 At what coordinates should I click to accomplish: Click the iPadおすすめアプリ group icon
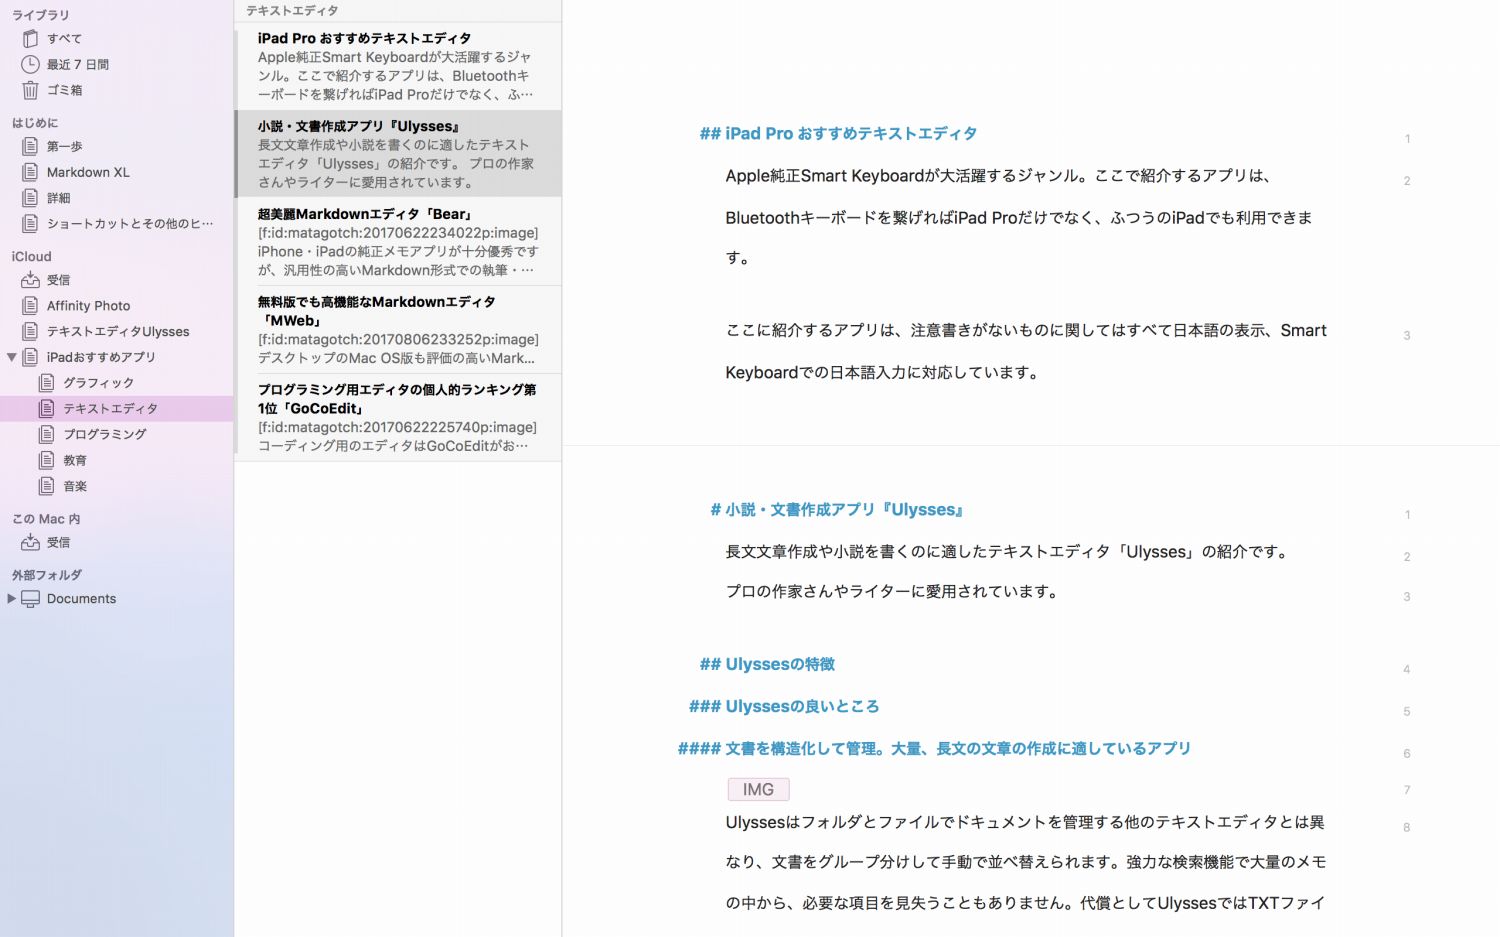click(x=30, y=357)
